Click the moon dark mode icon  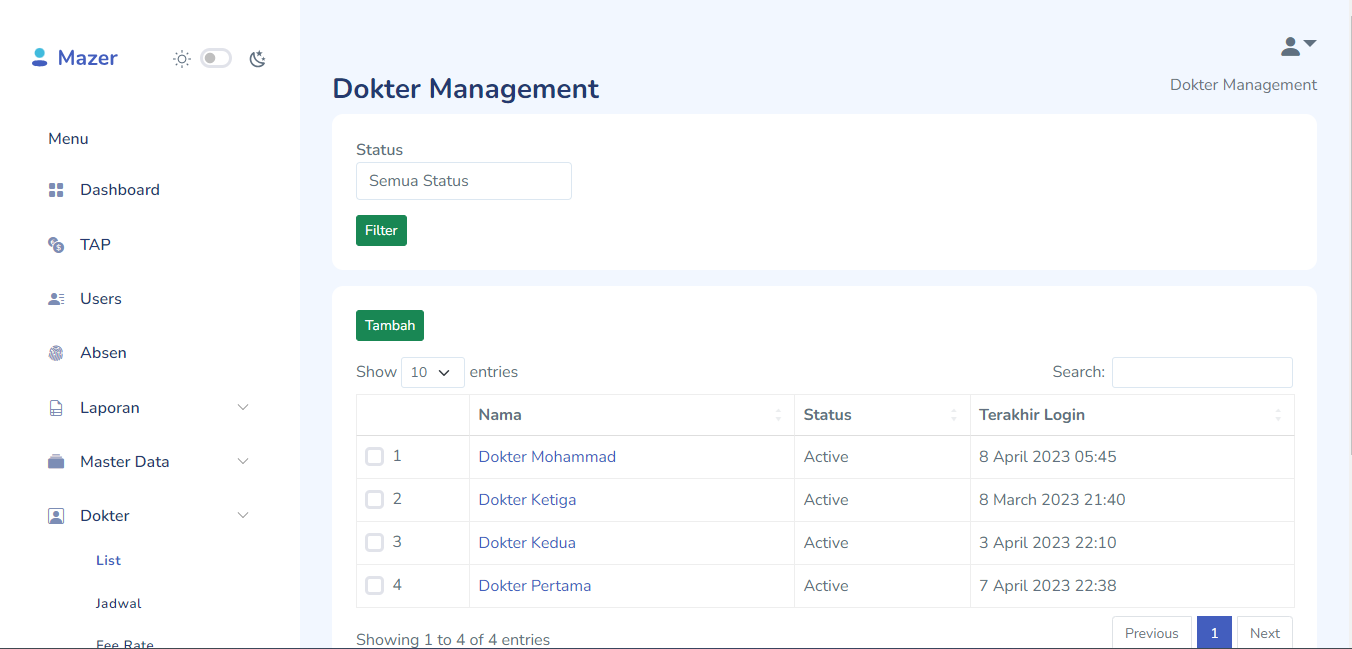[257, 59]
